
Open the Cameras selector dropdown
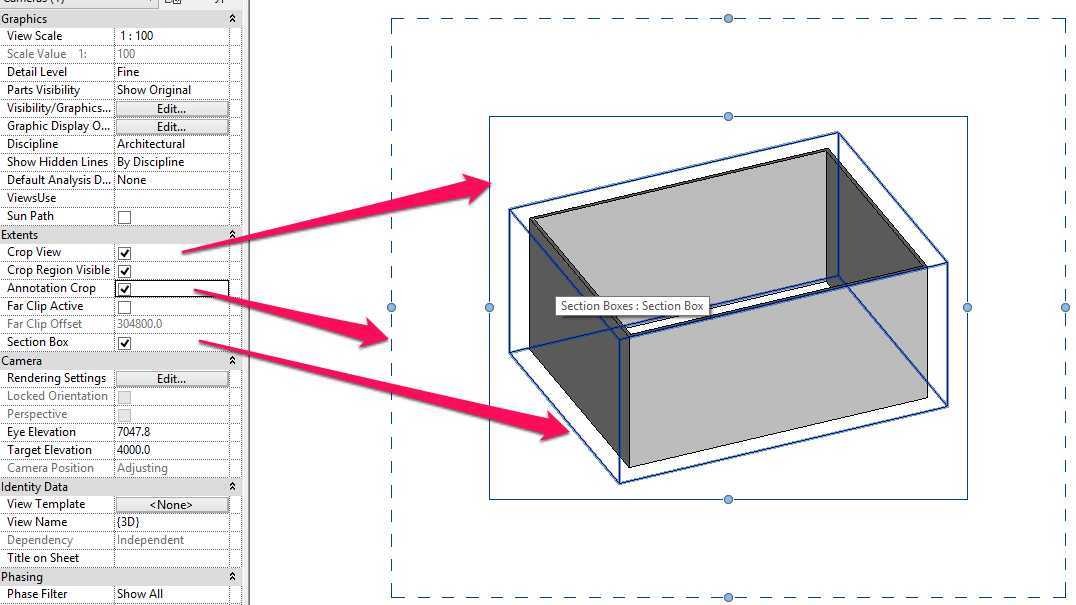coord(148,4)
